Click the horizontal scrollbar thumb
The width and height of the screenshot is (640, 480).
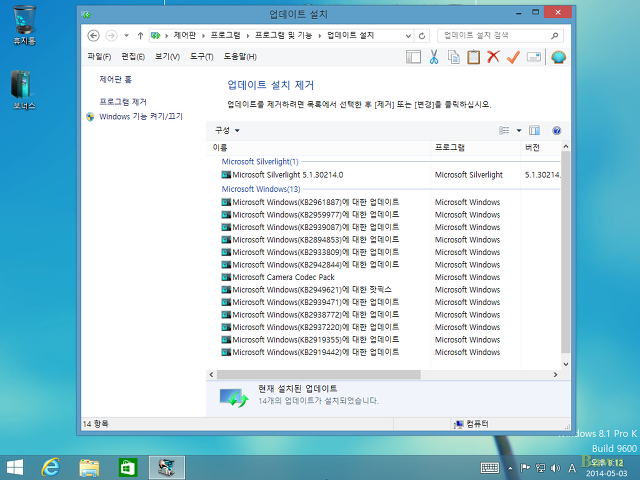(319, 375)
